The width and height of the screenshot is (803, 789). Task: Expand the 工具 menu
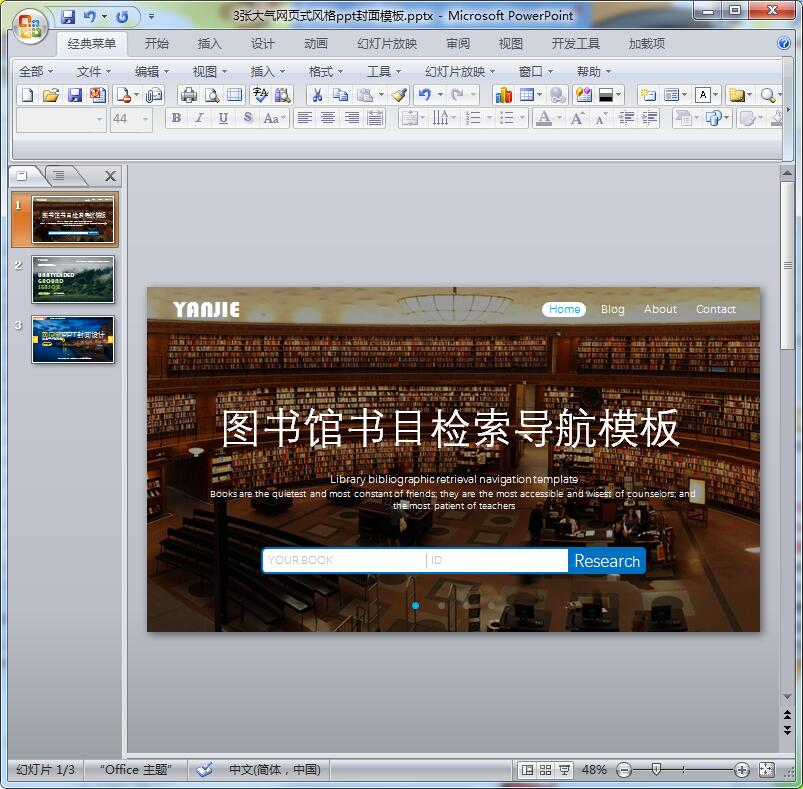(384, 72)
